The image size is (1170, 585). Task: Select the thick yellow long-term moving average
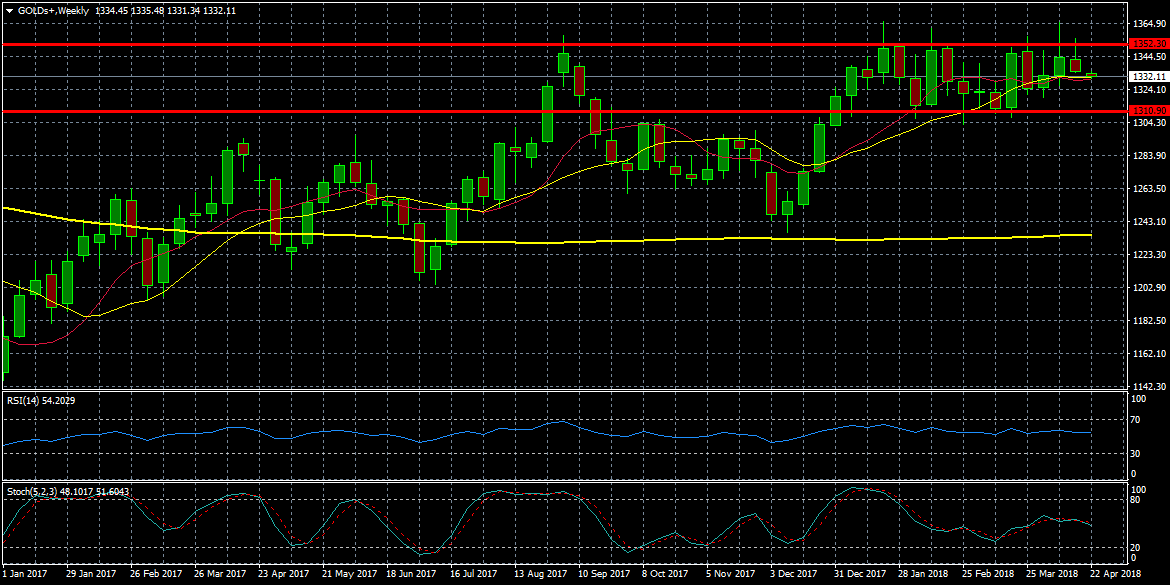point(600,240)
